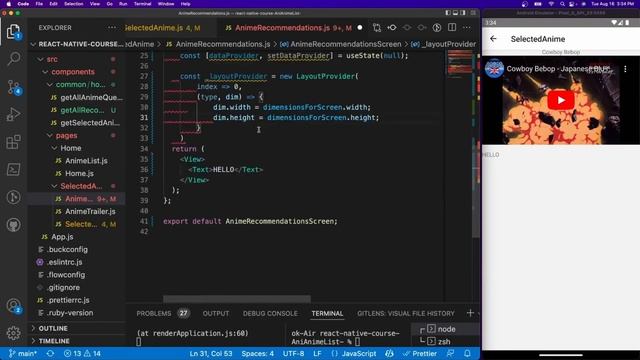Click the split editor icon
The image size is (640, 360).
coord(452,27)
